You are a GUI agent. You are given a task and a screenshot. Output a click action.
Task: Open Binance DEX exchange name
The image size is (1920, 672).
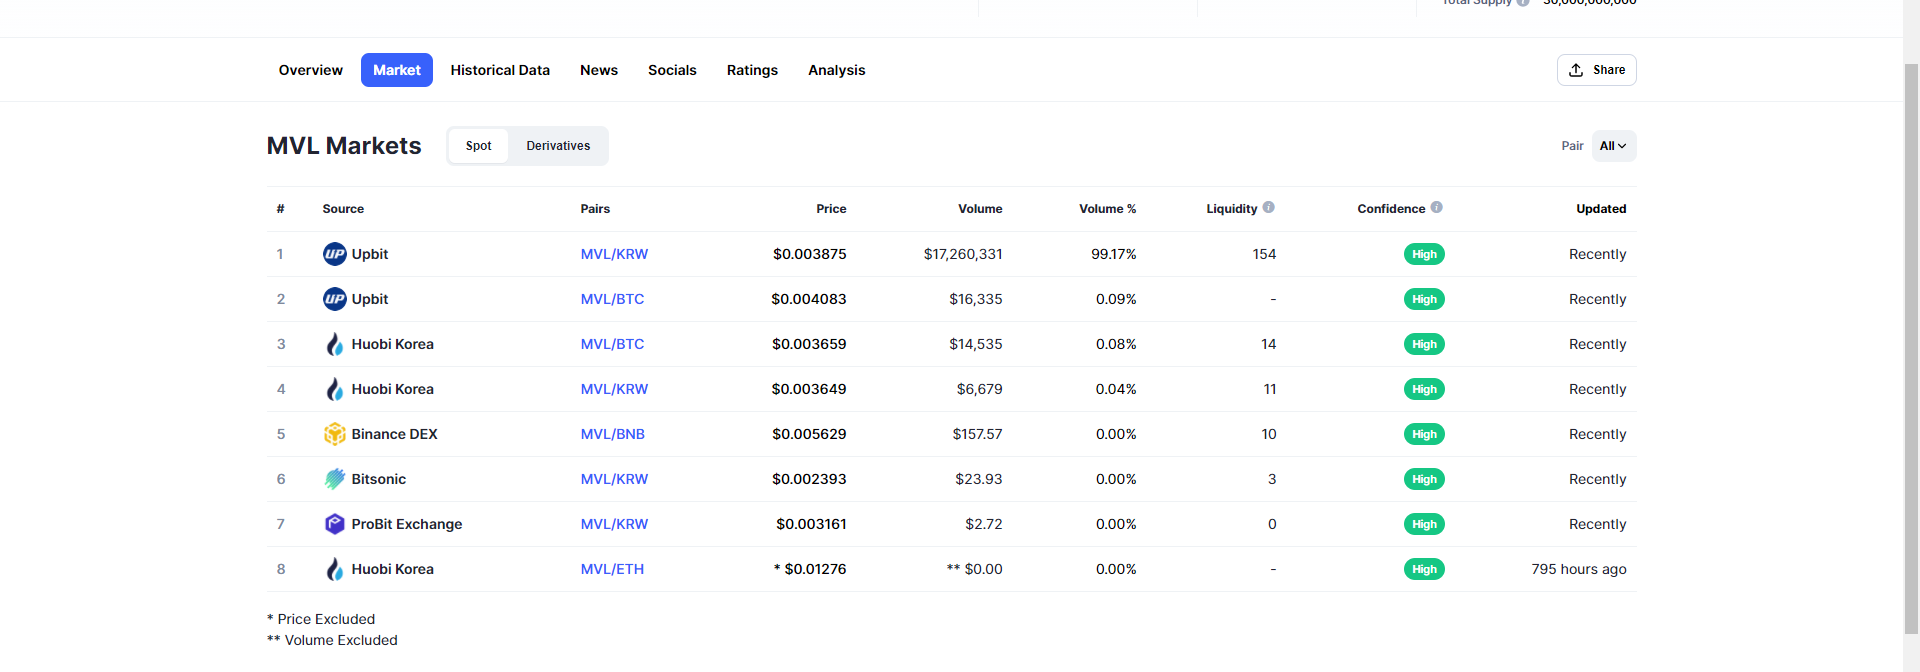tap(394, 434)
